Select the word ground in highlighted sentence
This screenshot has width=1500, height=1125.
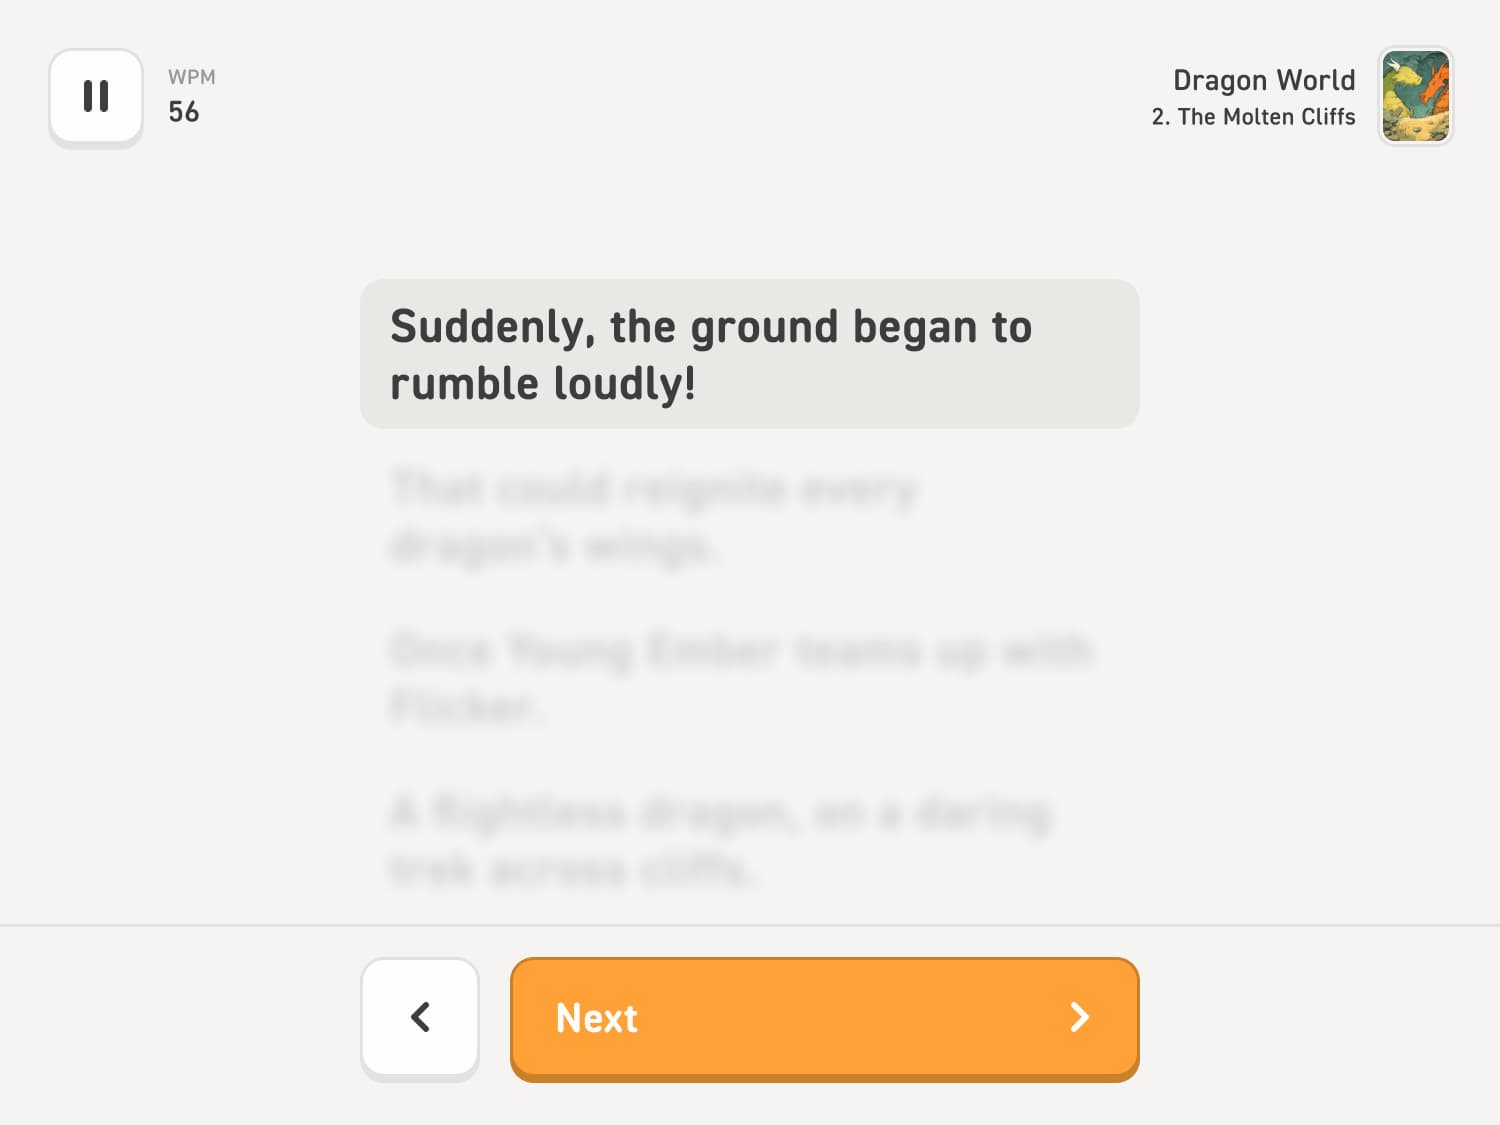(764, 328)
